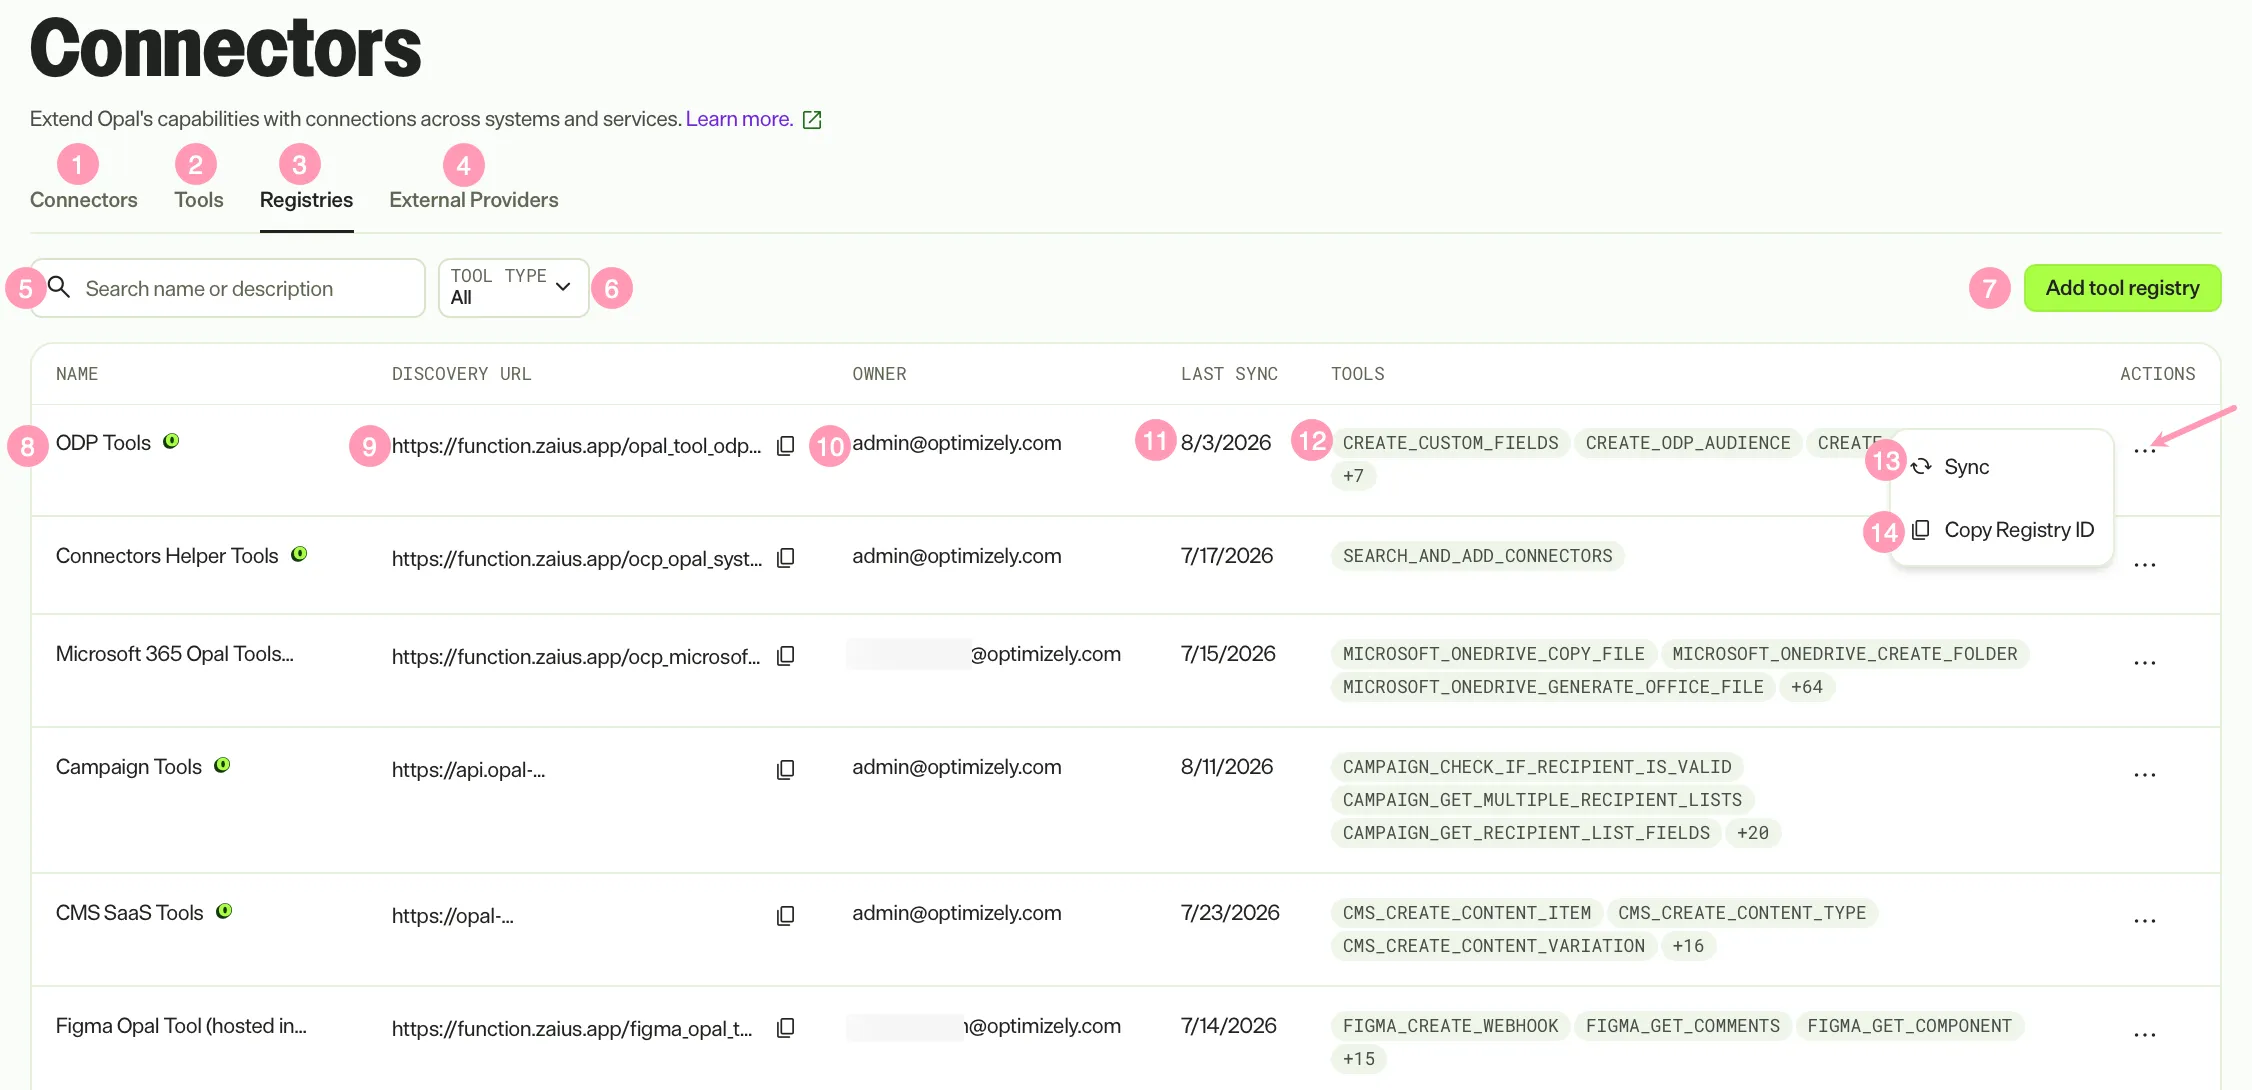Image resolution: width=2252 pixels, height=1090 pixels.
Task: Click the Add tool registry button
Action: pos(2122,288)
